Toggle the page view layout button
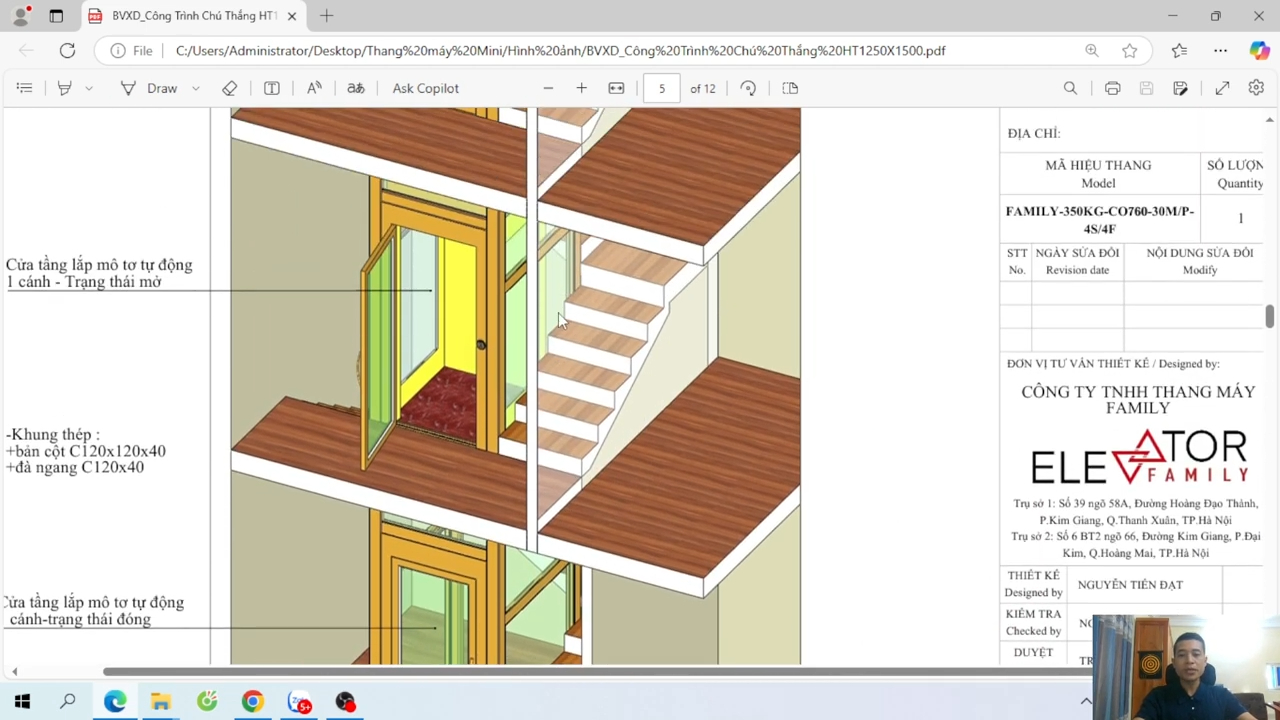 click(790, 88)
